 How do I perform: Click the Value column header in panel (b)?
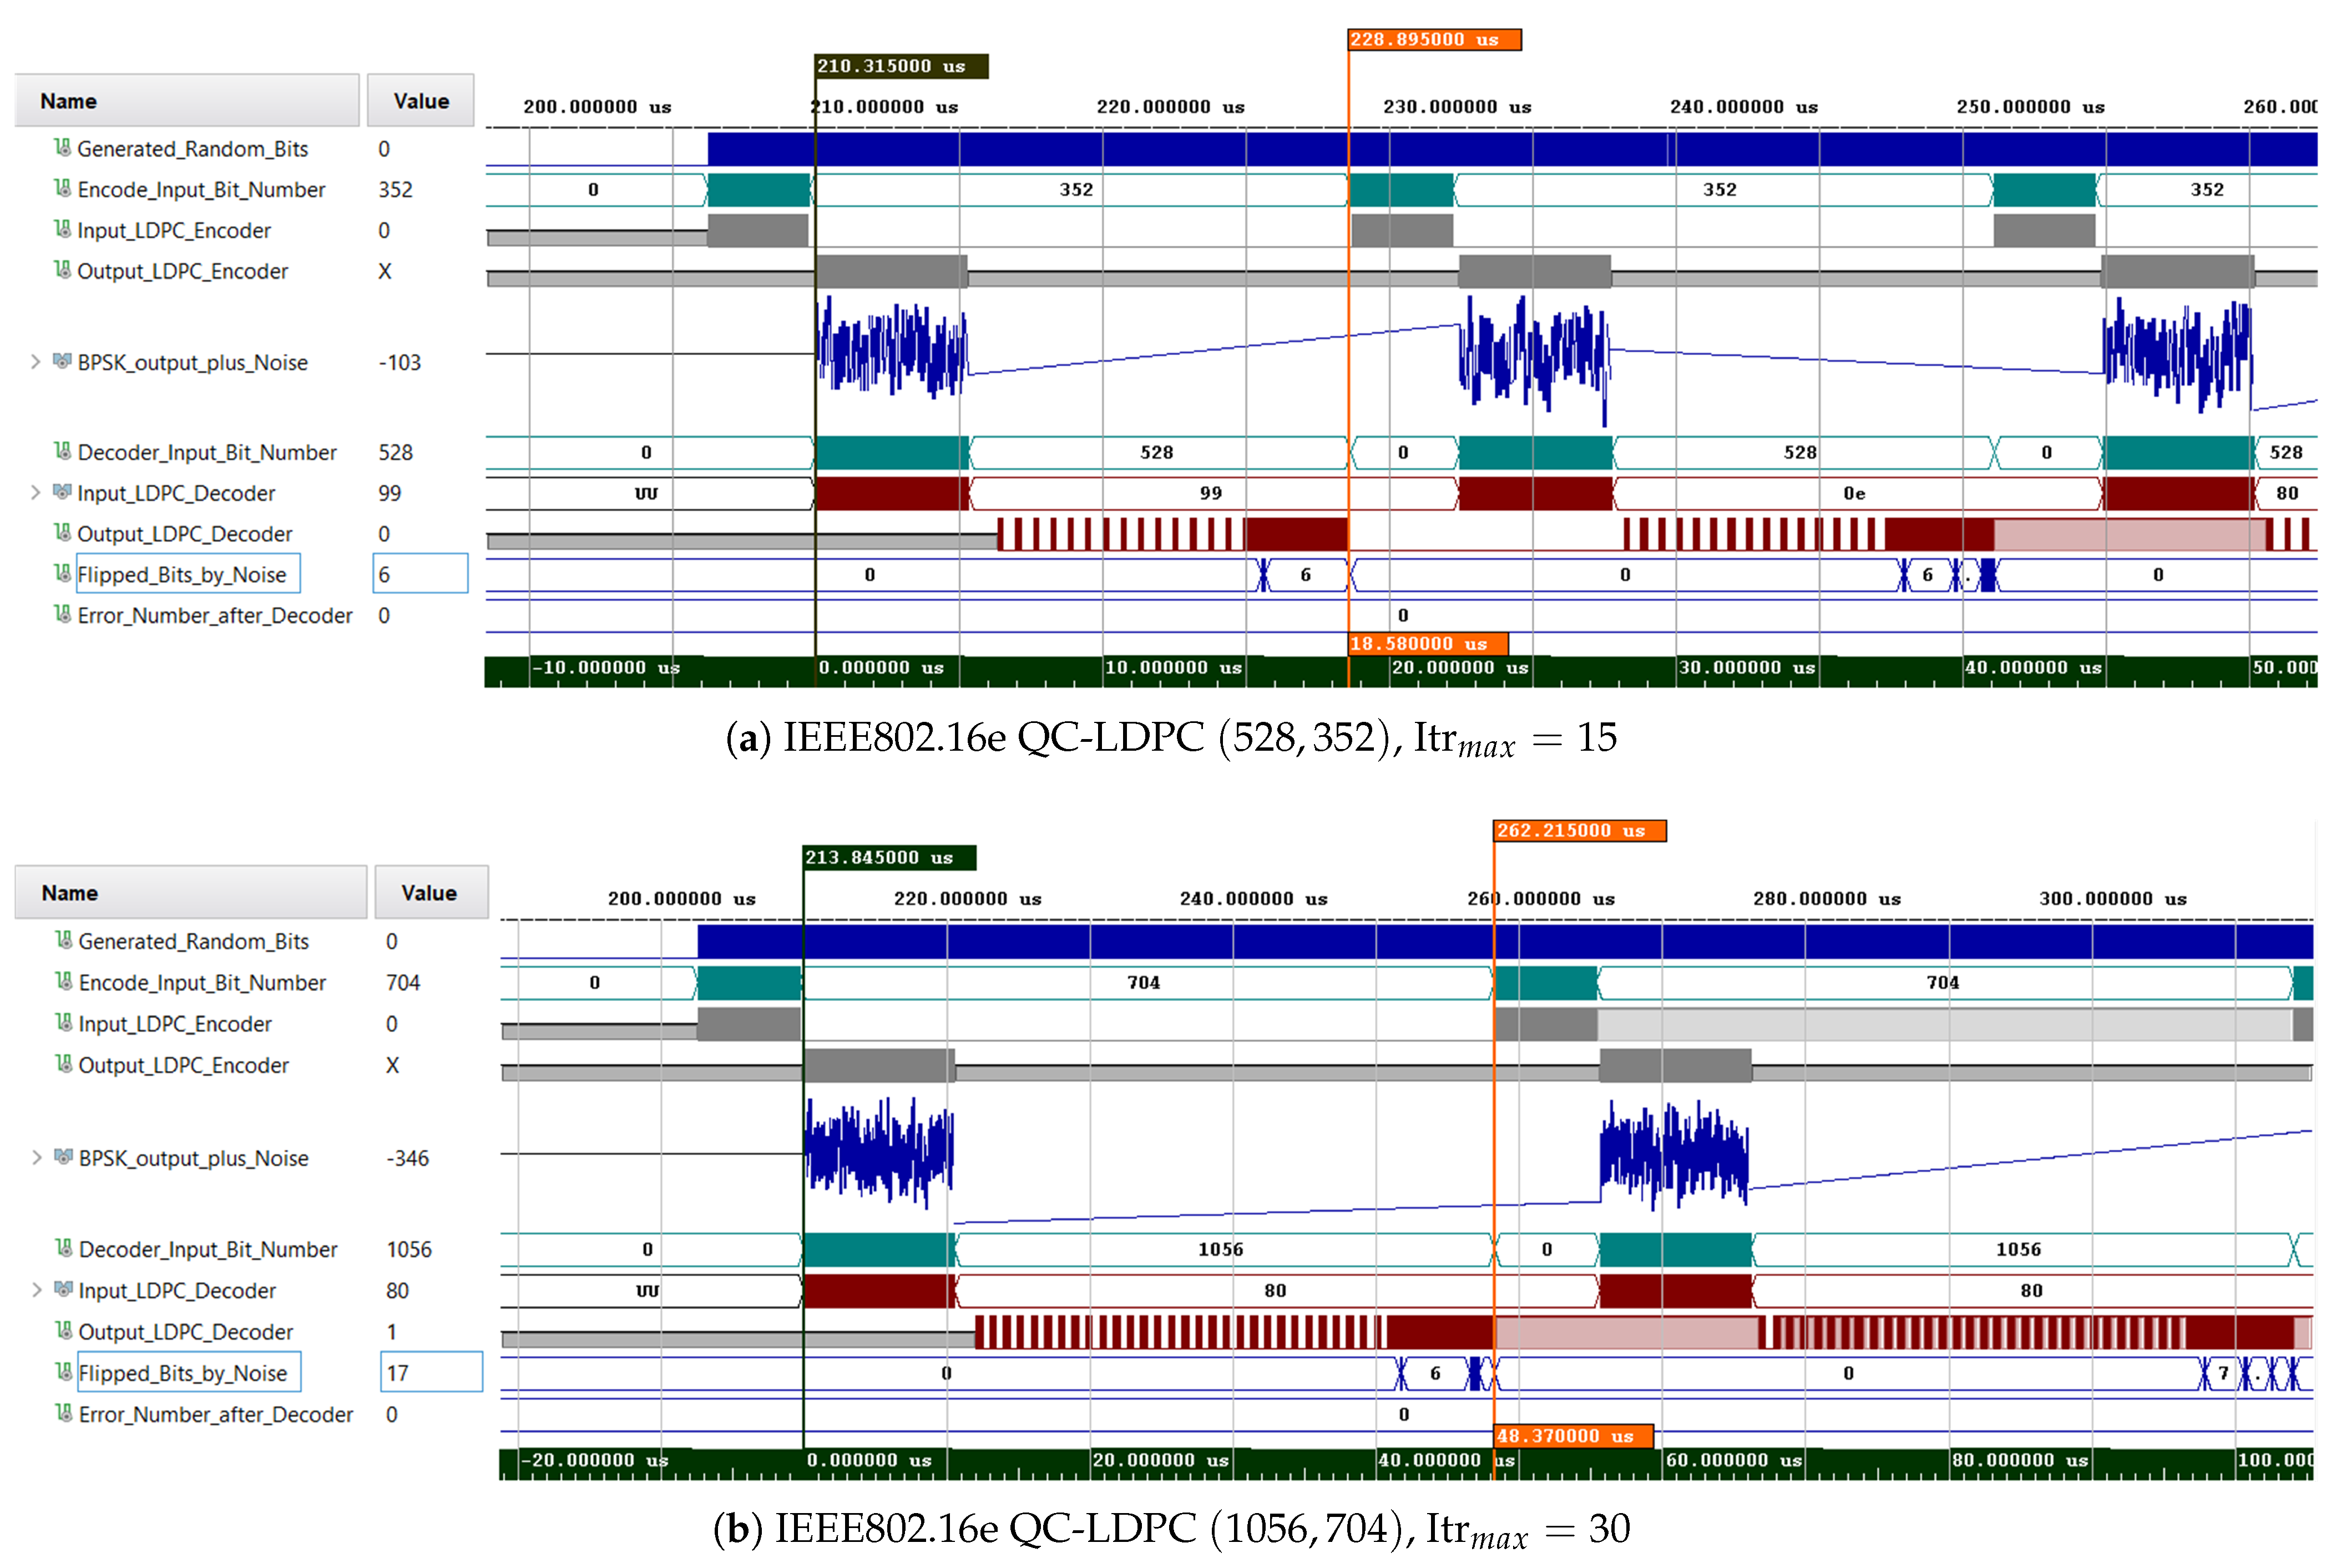(431, 893)
